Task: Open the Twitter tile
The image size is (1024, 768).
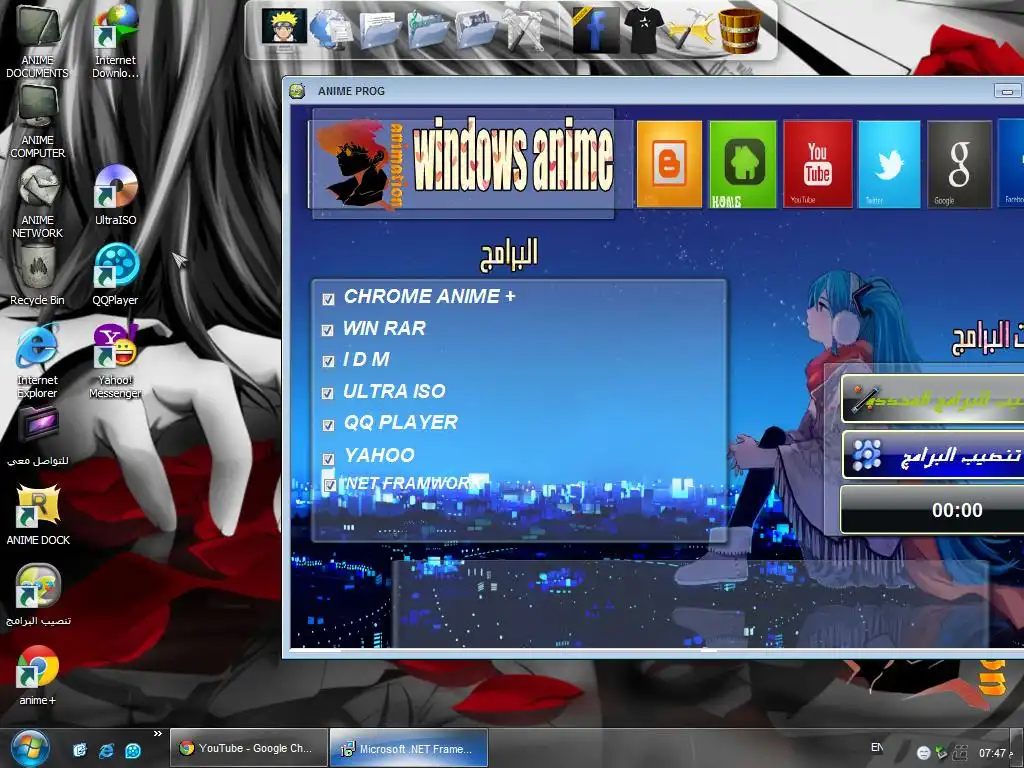Action: tap(889, 164)
